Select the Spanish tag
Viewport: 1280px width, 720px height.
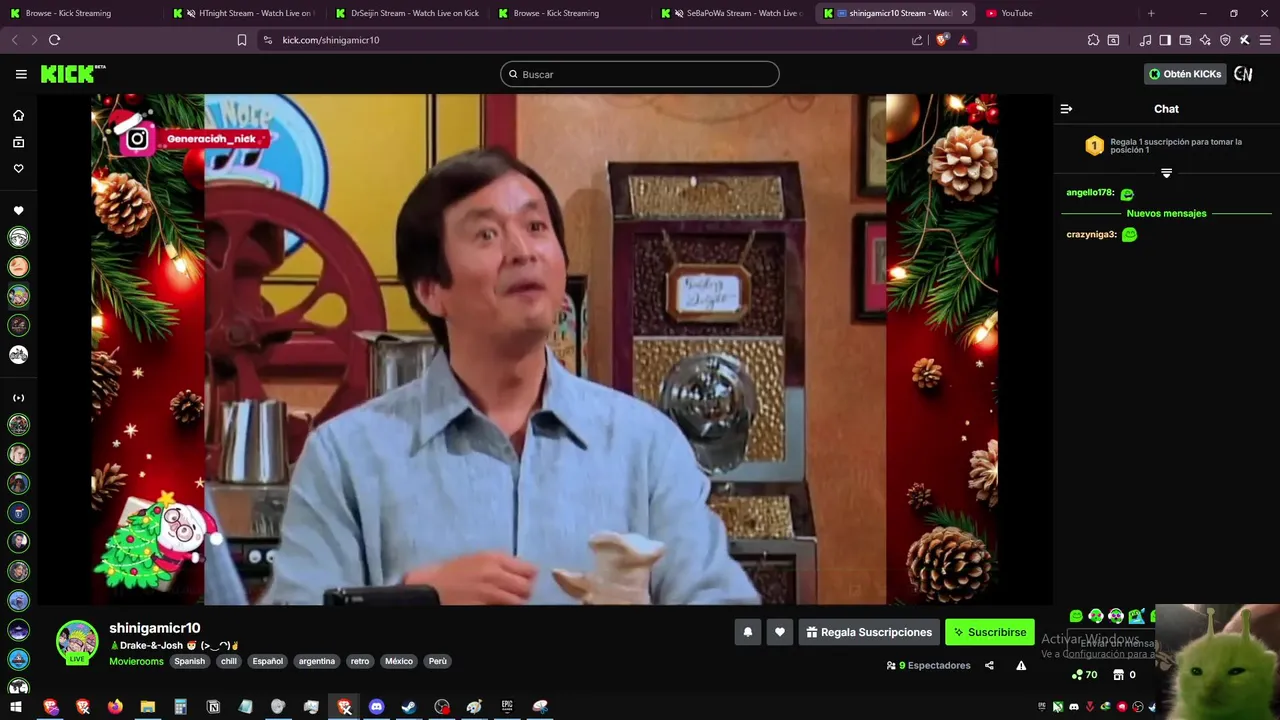point(189,661)
